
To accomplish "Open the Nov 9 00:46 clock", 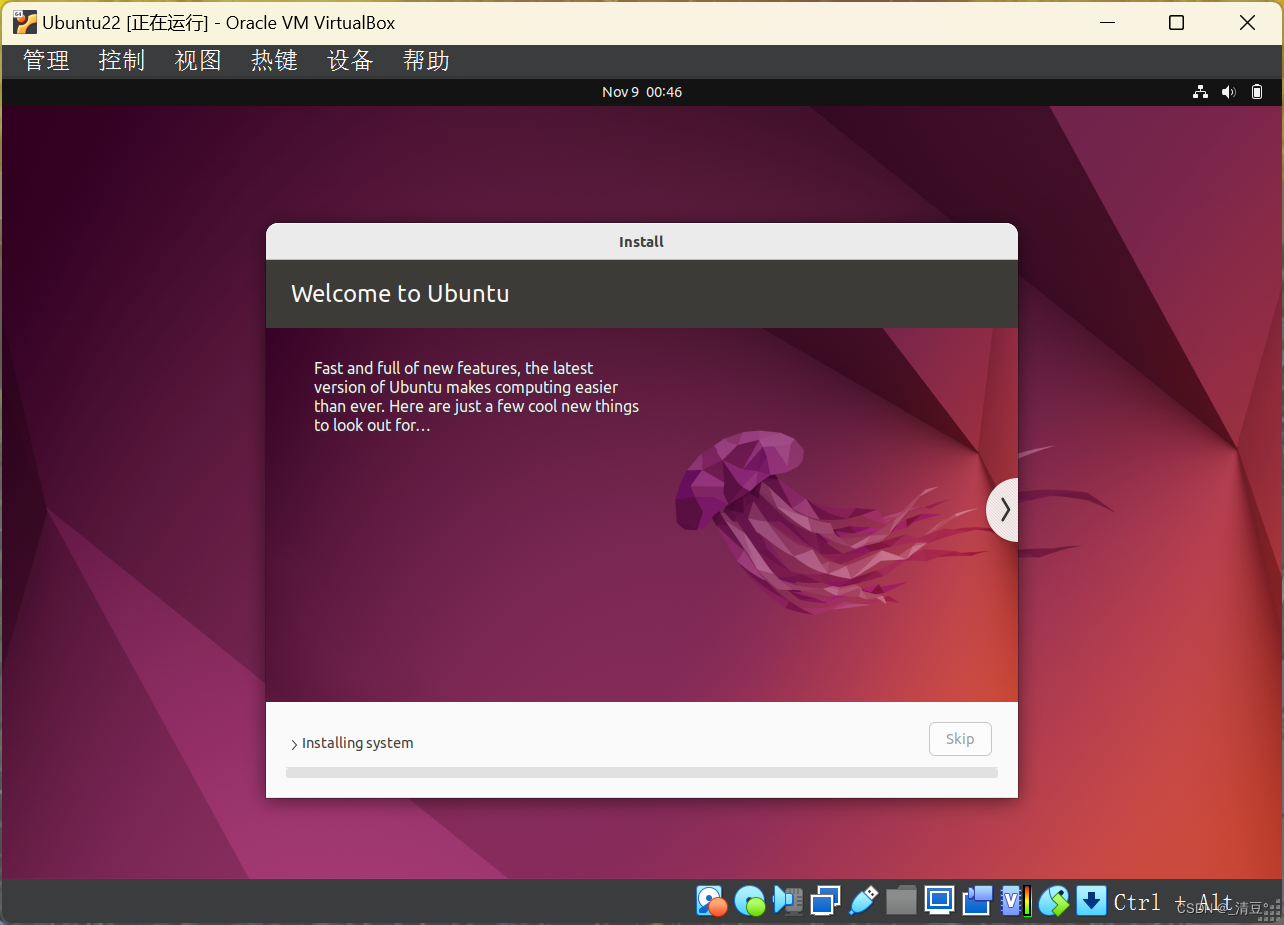I will [642, 92].
